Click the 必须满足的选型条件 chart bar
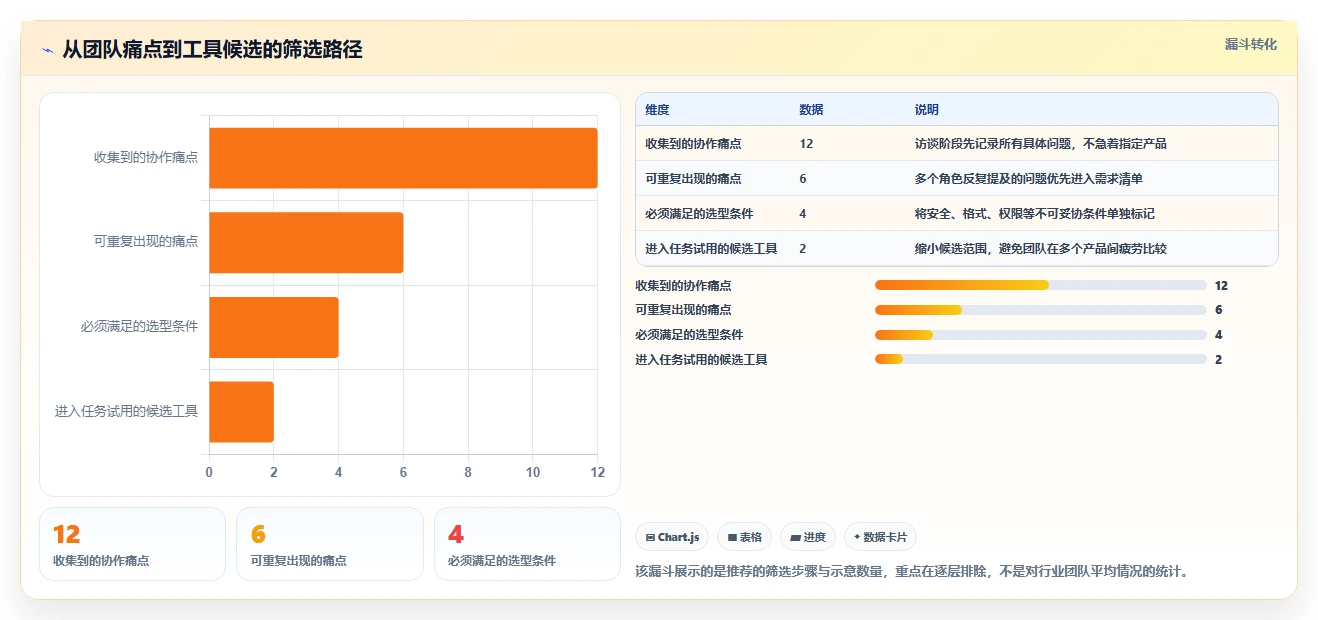1318x620 pixels. [274, 327]
